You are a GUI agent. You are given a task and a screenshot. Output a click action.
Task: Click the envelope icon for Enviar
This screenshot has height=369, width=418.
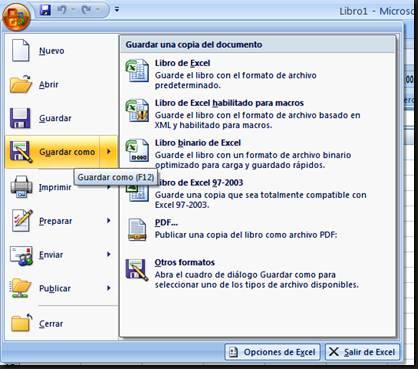coord(21,256)
